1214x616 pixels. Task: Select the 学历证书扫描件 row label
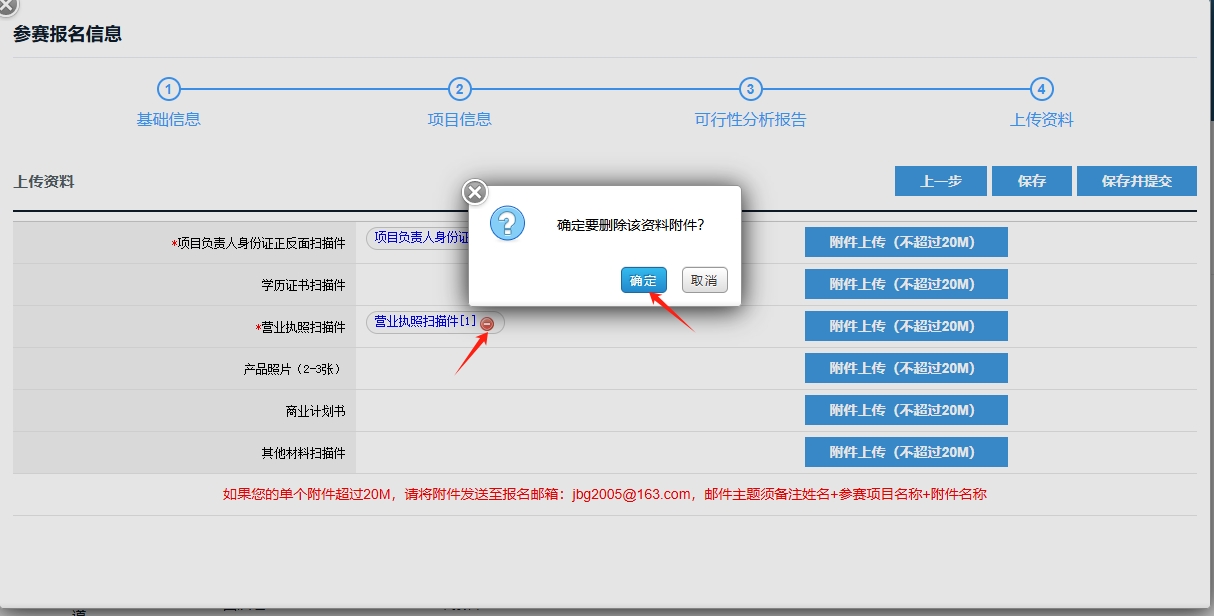[x=303, y=285]
